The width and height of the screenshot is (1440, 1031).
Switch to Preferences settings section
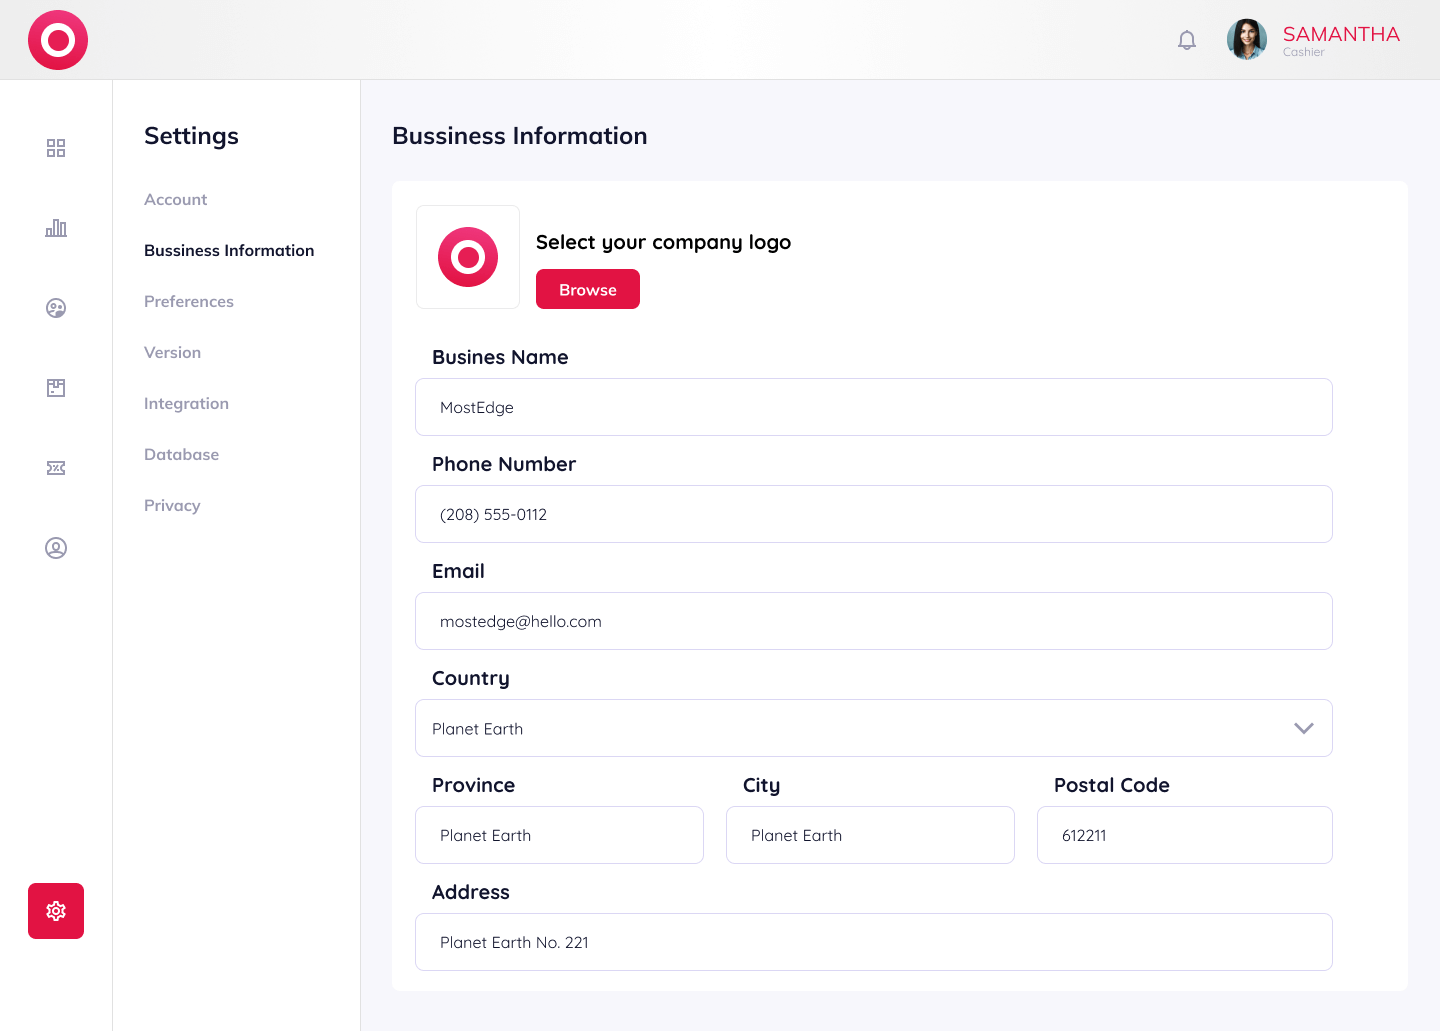click(x=189, y=301)
